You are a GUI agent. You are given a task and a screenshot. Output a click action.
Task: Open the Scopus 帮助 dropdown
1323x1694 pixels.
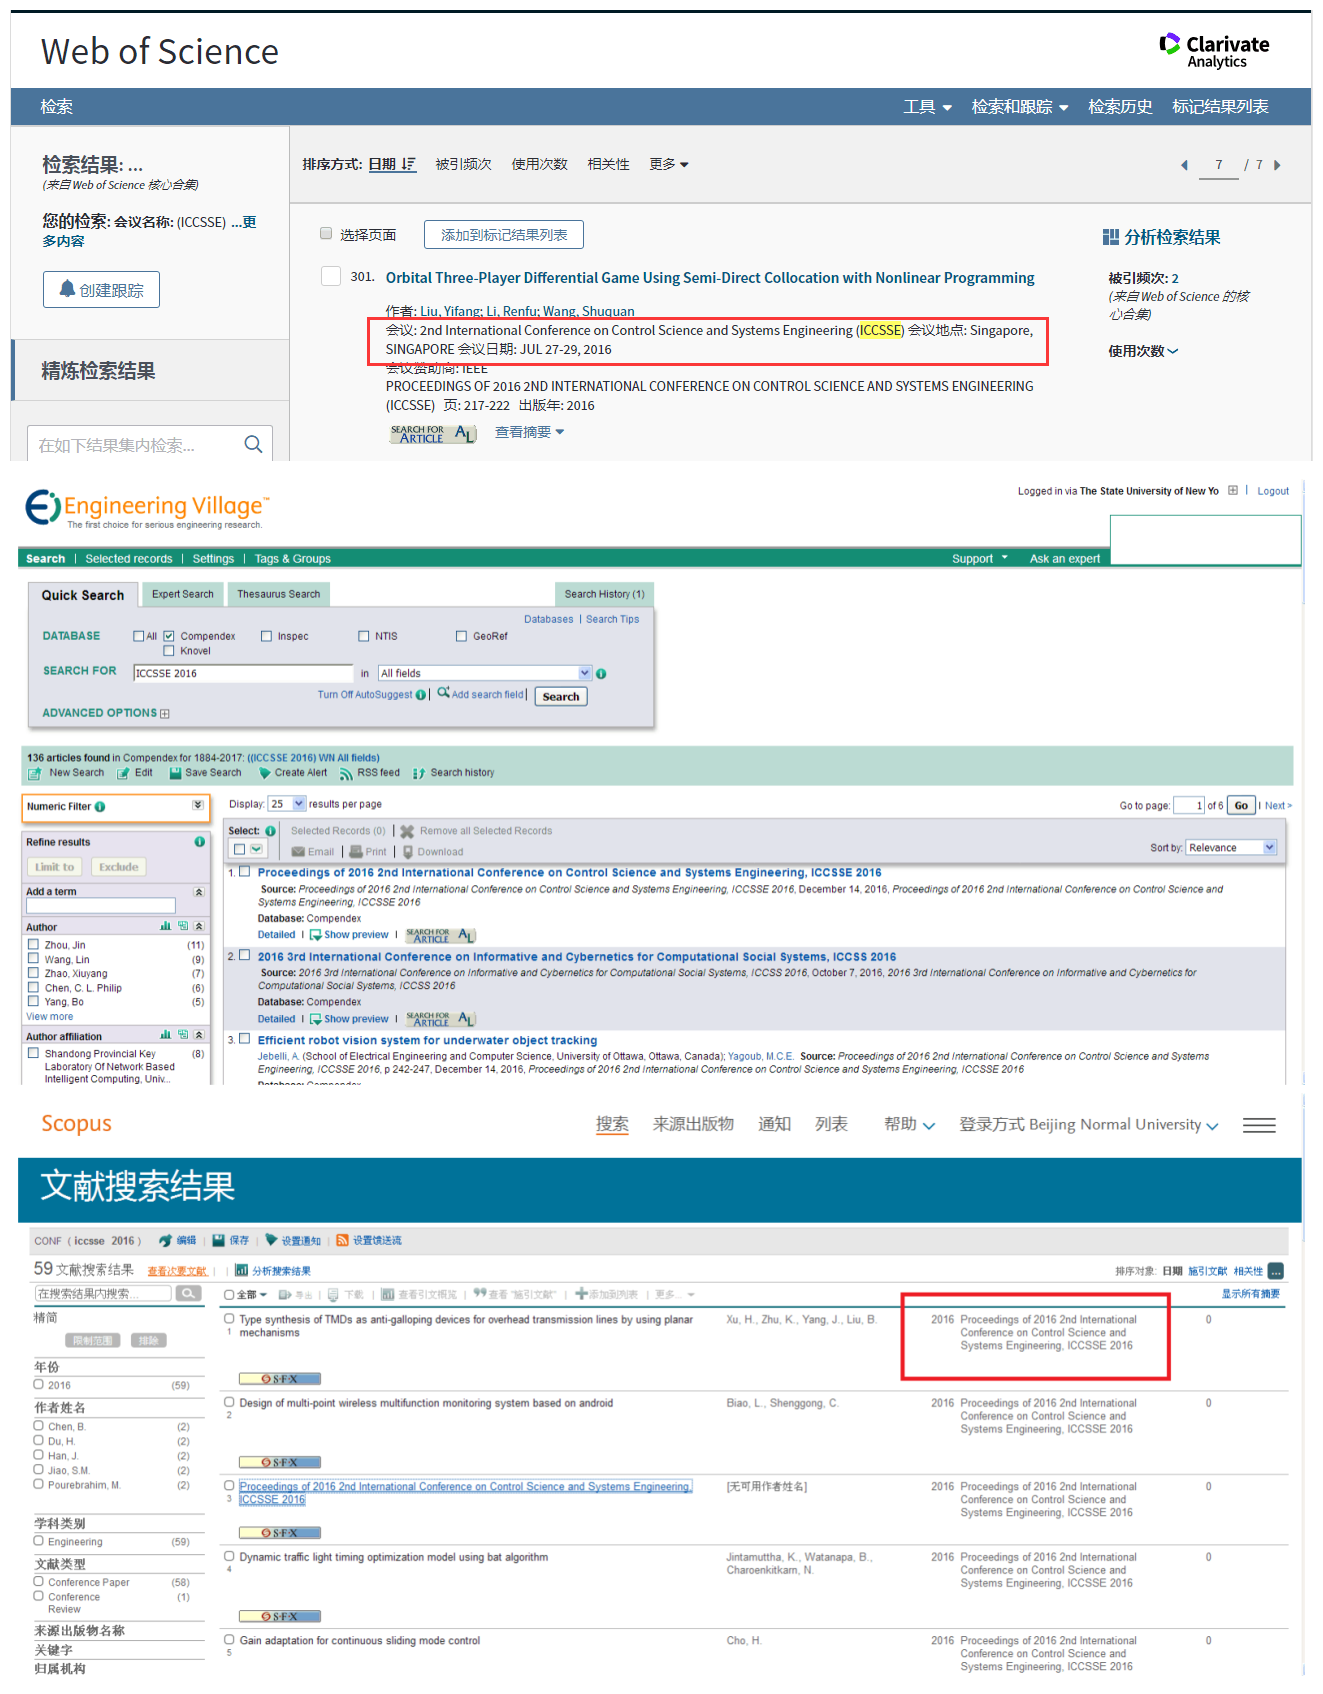(909, 1125)
